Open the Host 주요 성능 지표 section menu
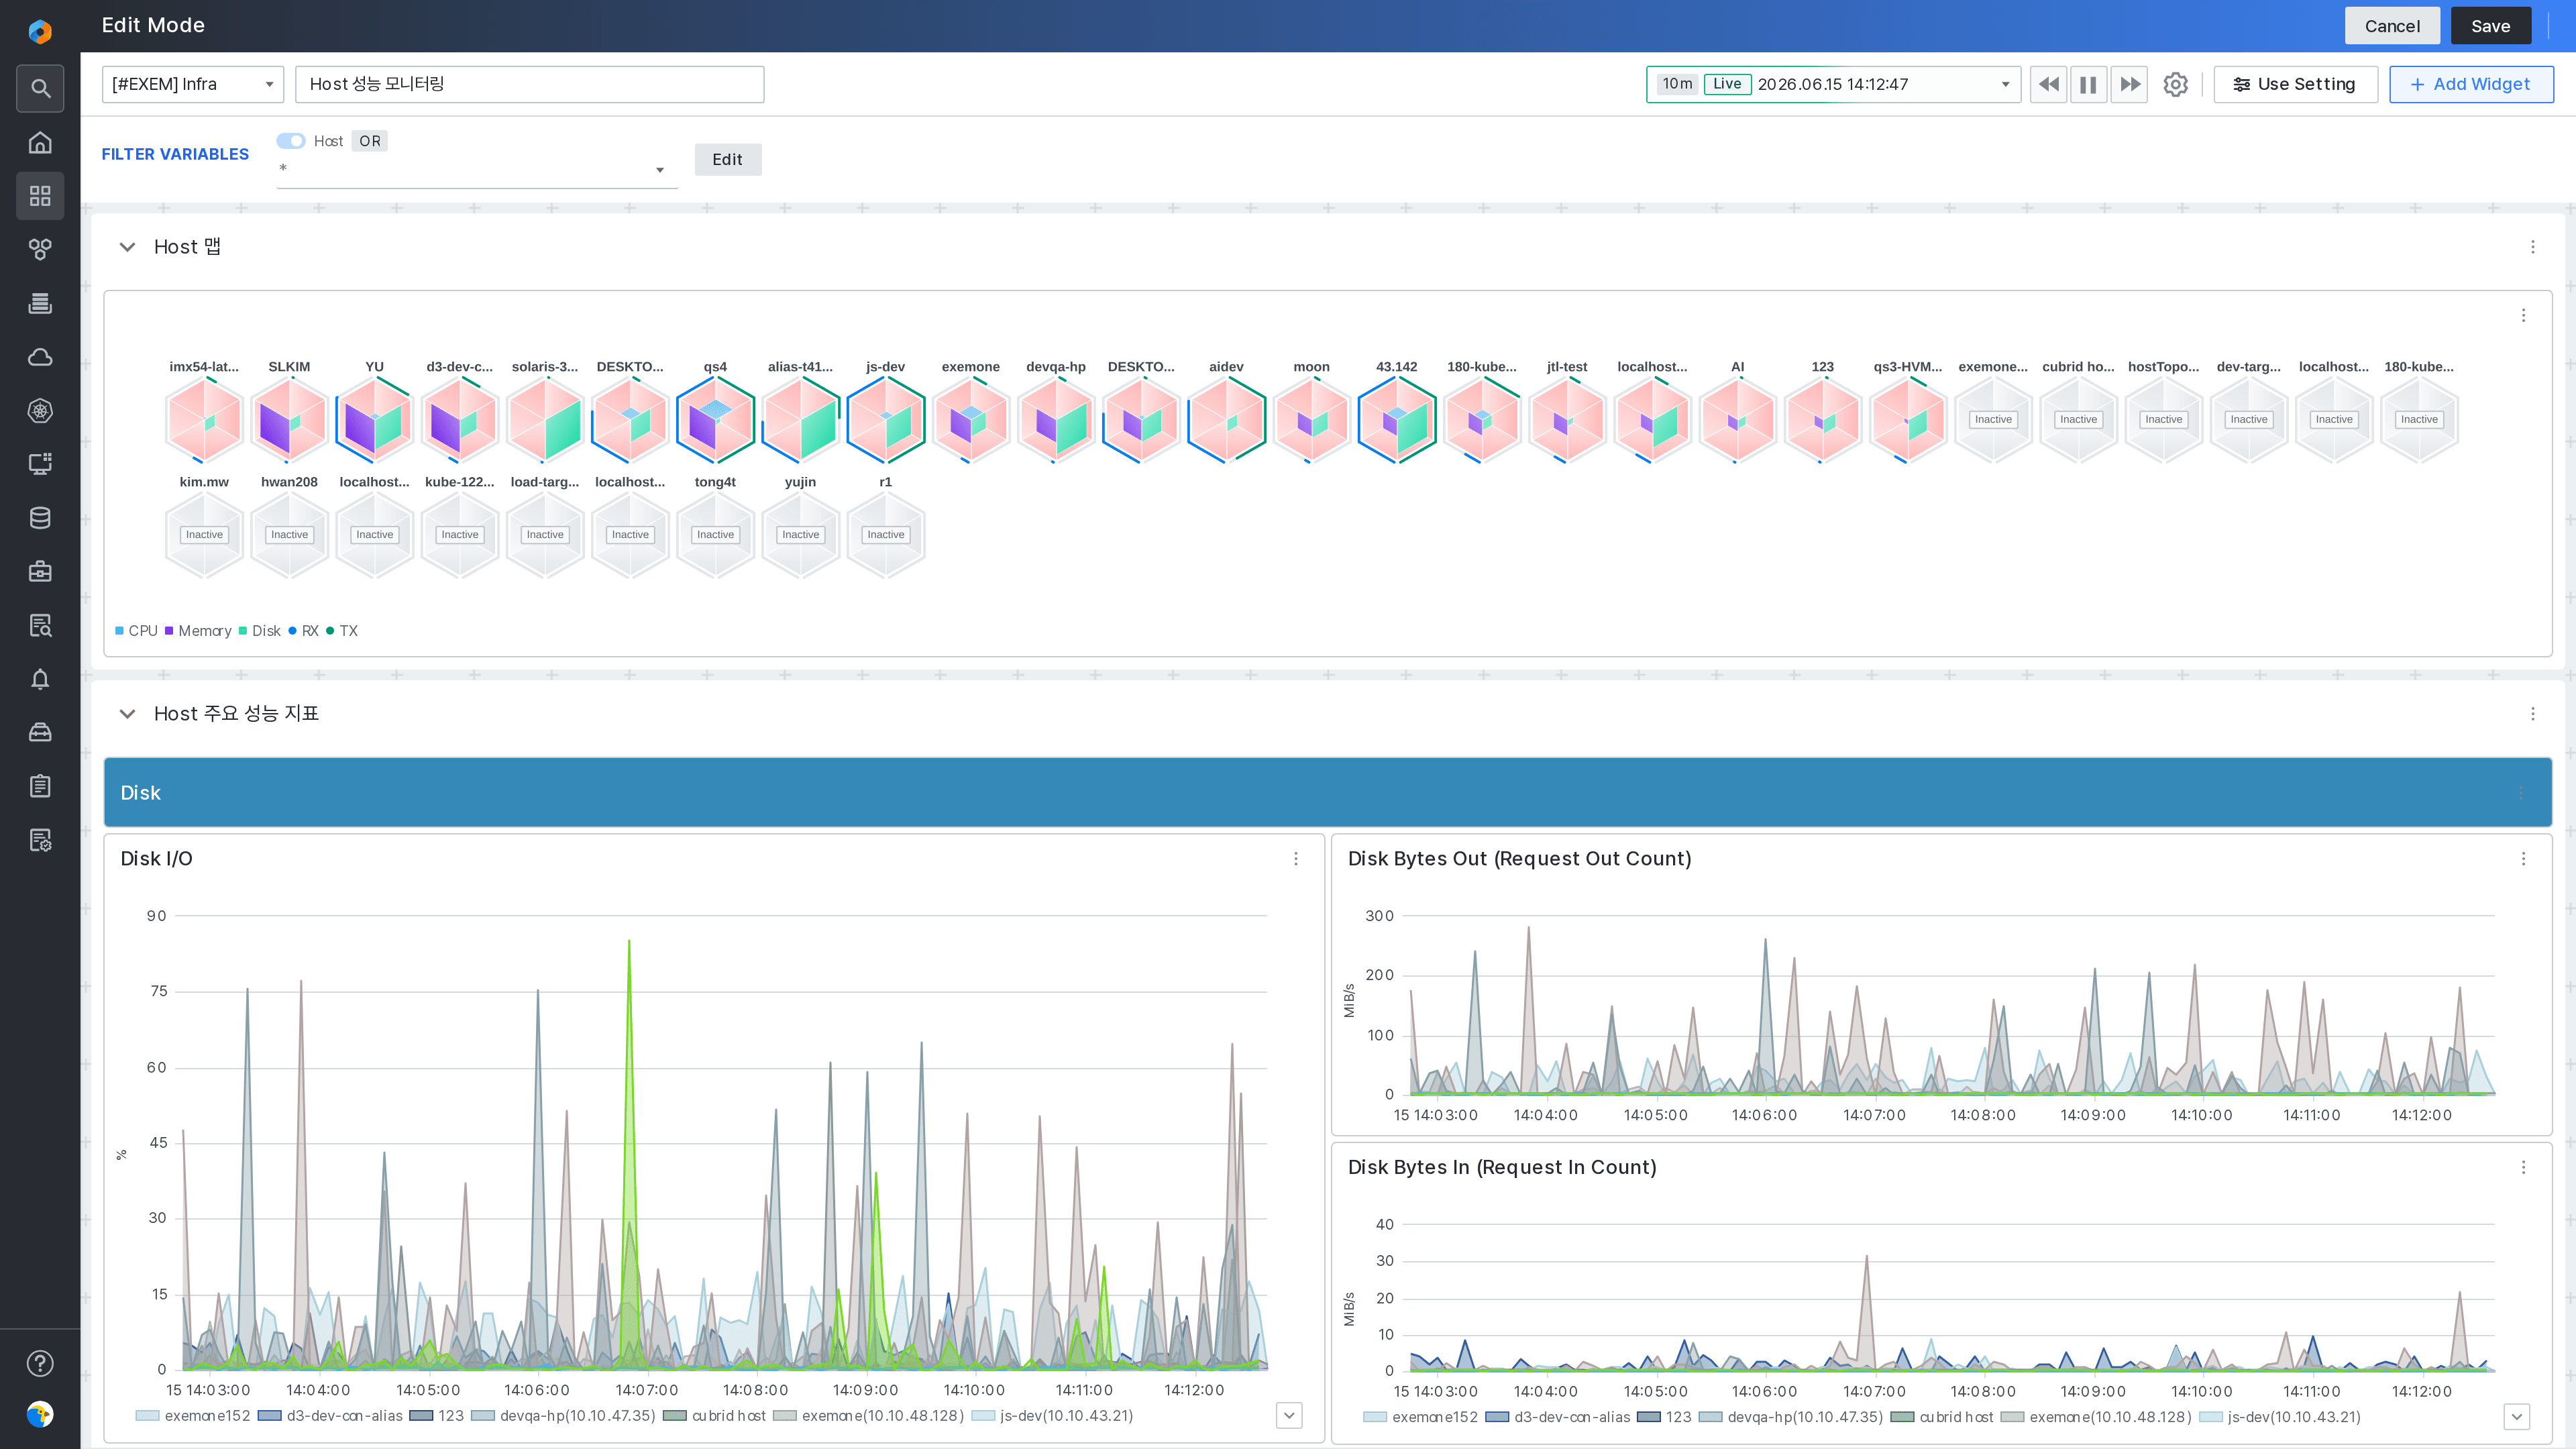Image resolution: width=2576 pixels, height=1449 pixels. pyautogui.click(x=2533, y=714)
